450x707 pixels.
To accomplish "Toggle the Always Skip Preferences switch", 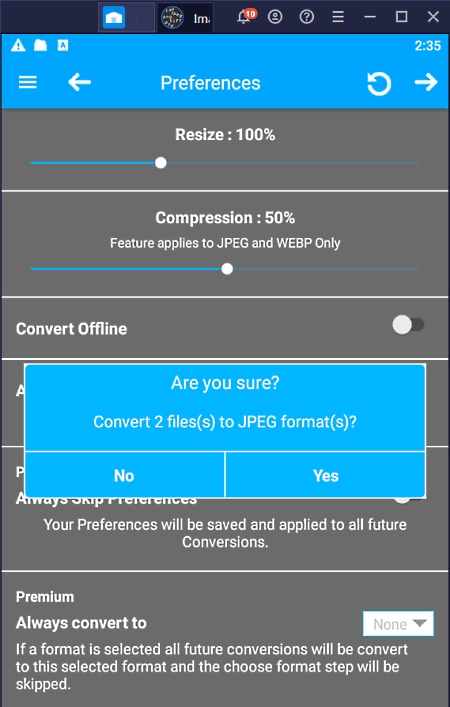I will pyautogui.click(x=408, y=498).
